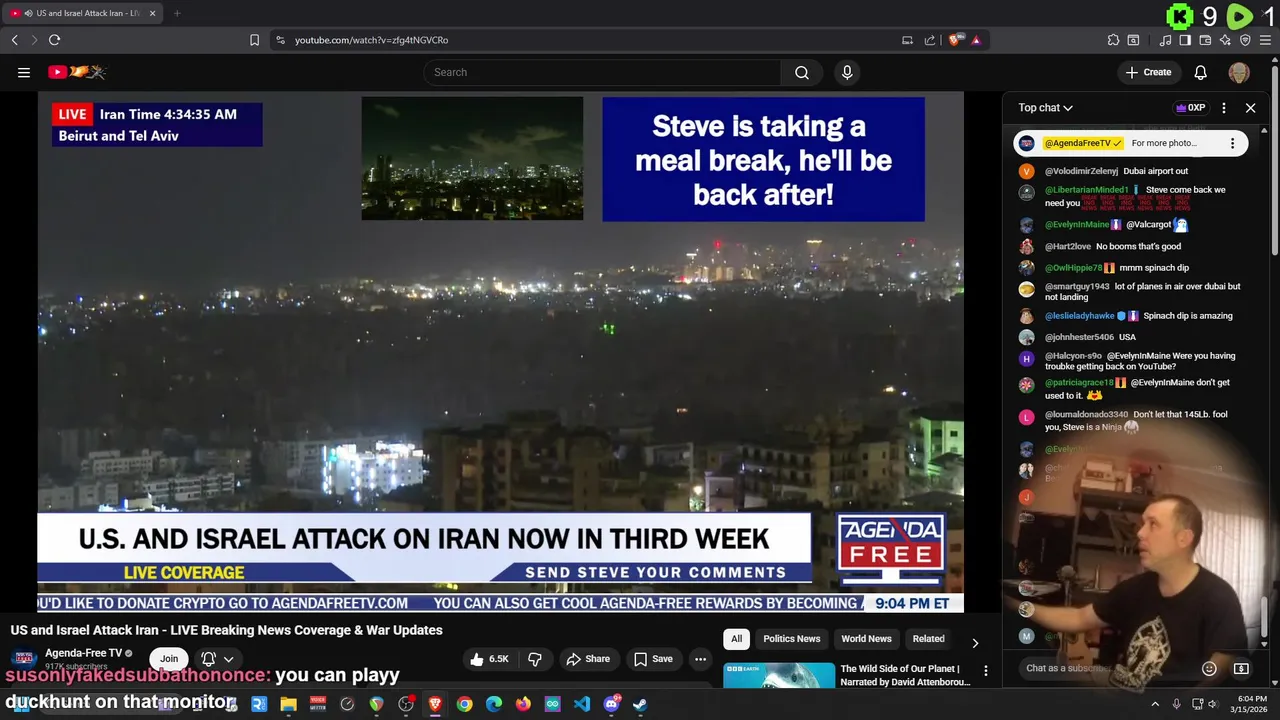Open the YouTube hamburger guide menu
Viewport: 1280px width, 720px height.
(24, 72)
